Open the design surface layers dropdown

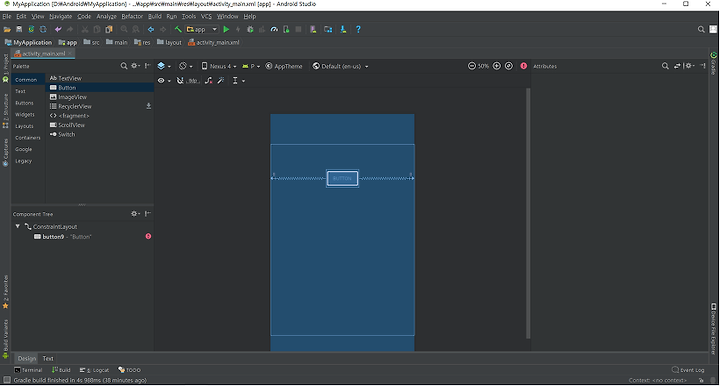click(164, 66)
